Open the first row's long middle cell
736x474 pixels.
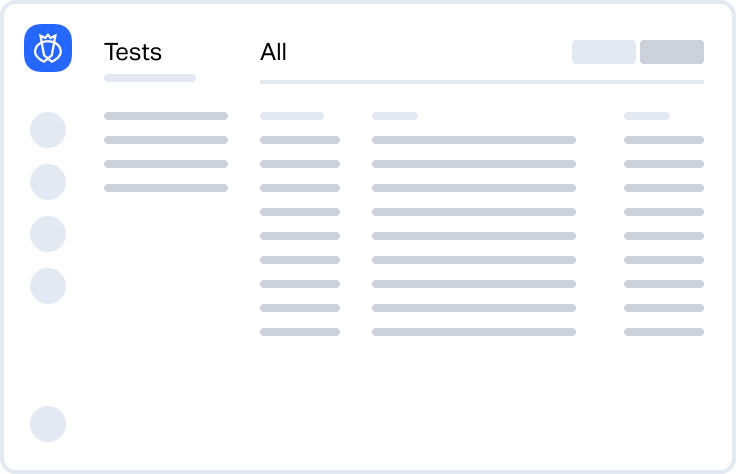click(474, 140)
